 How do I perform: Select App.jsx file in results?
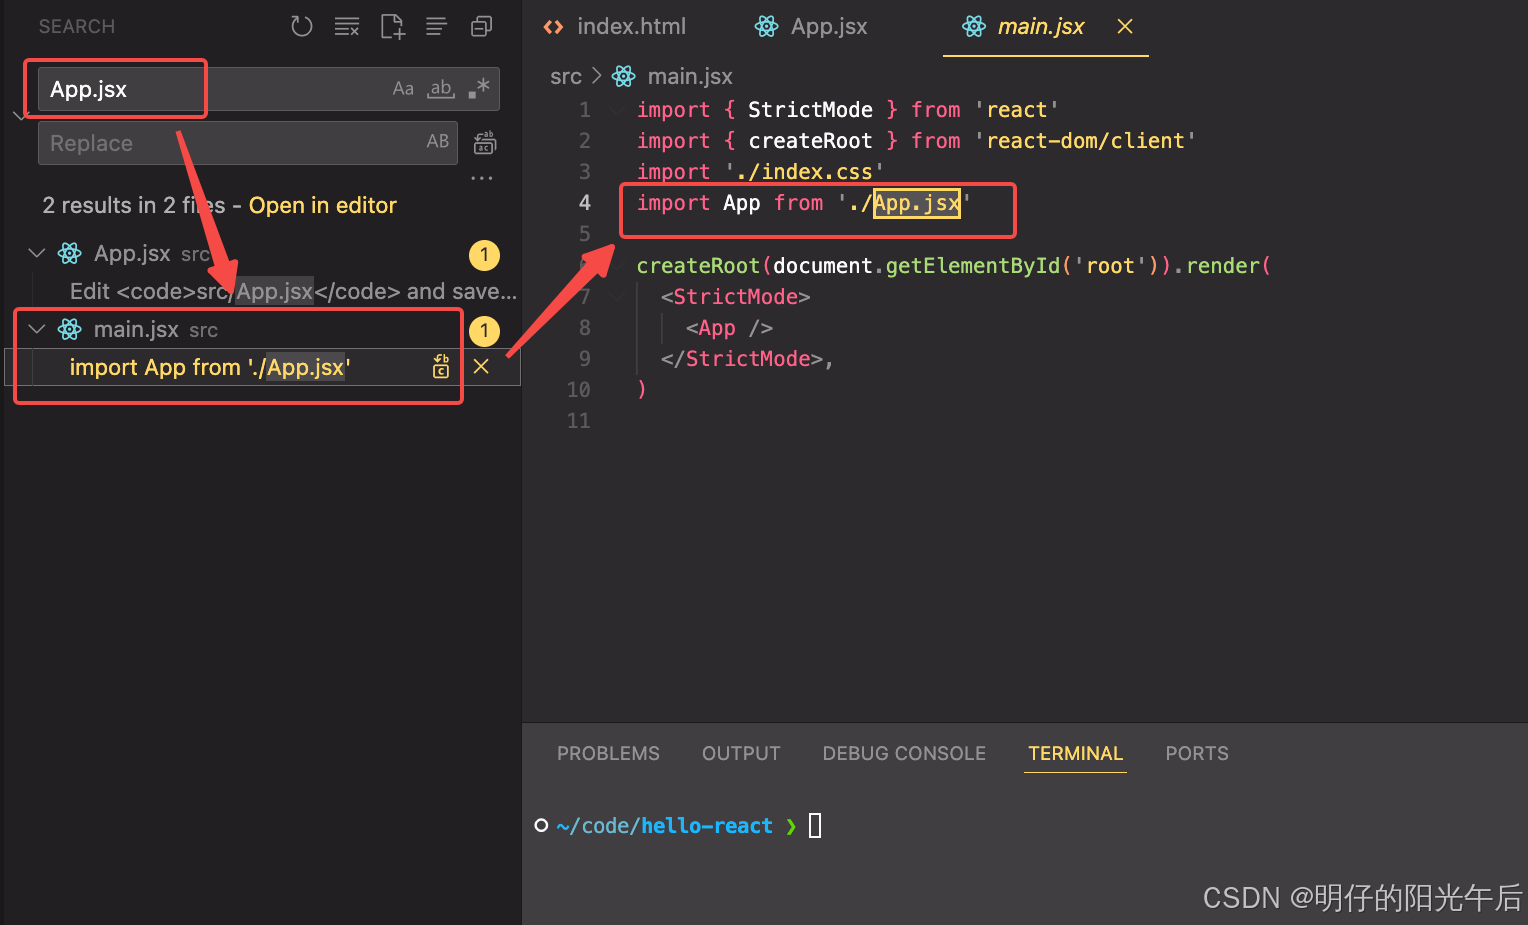pos(132,253)
